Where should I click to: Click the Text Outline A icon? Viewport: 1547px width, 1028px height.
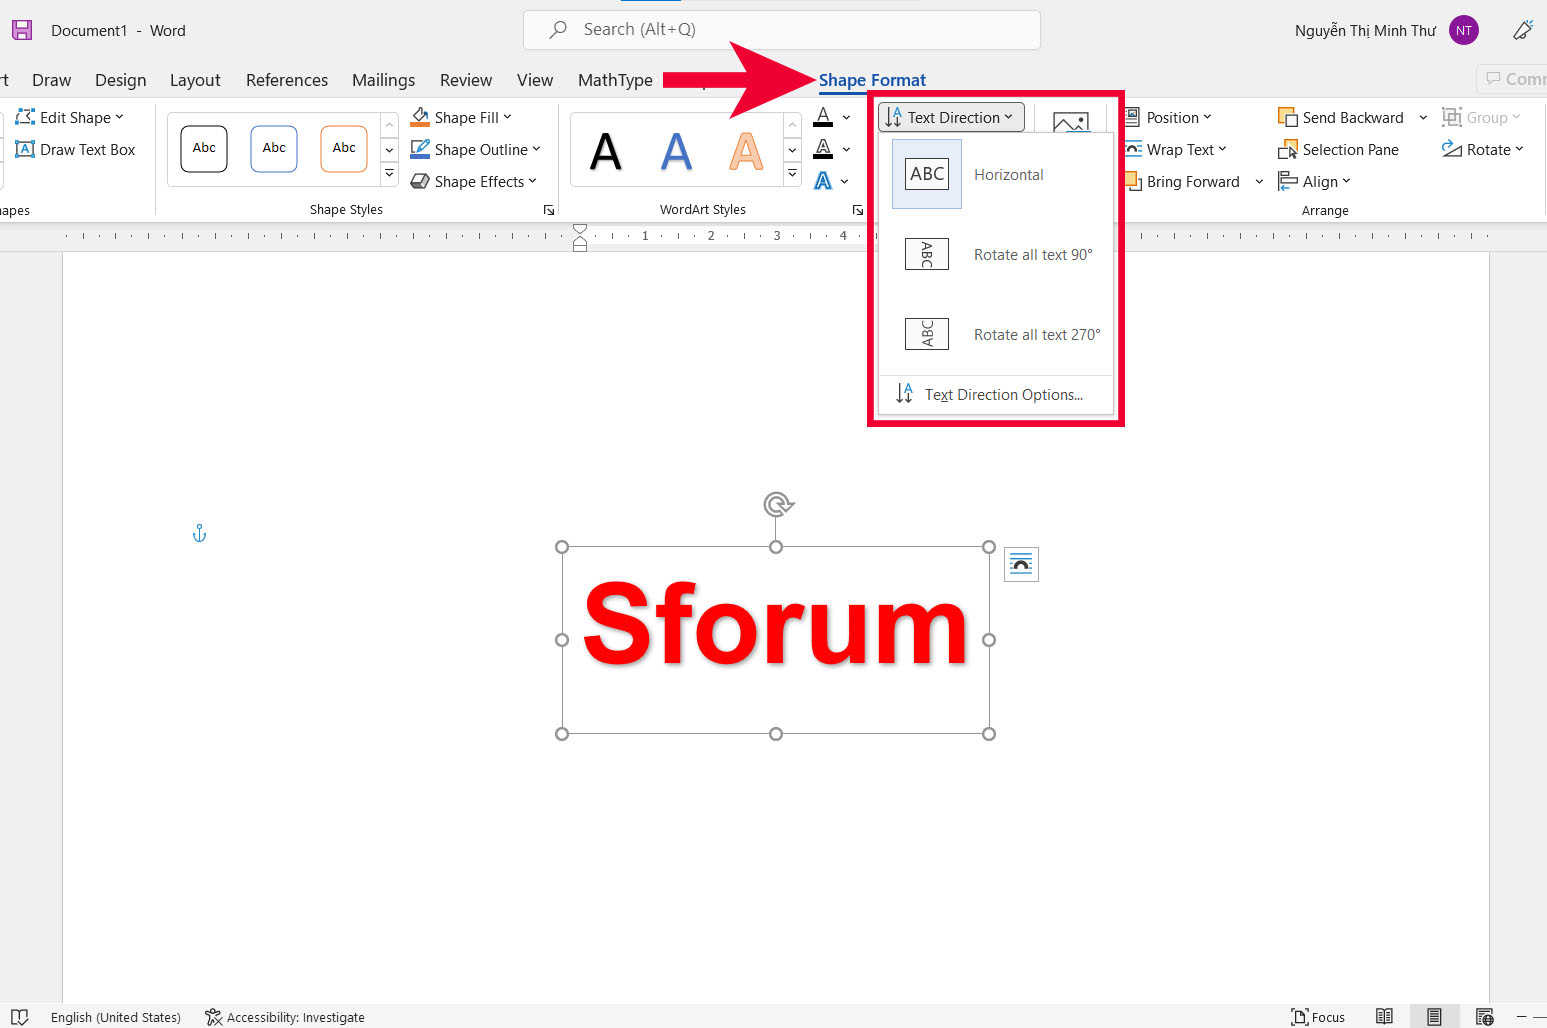tap(823, 149)
